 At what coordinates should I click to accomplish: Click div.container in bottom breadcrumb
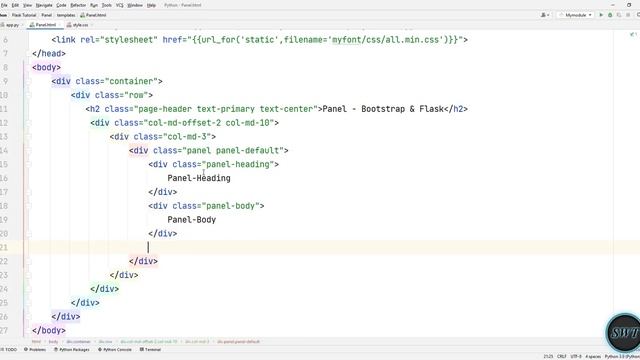tap(78, 342)
